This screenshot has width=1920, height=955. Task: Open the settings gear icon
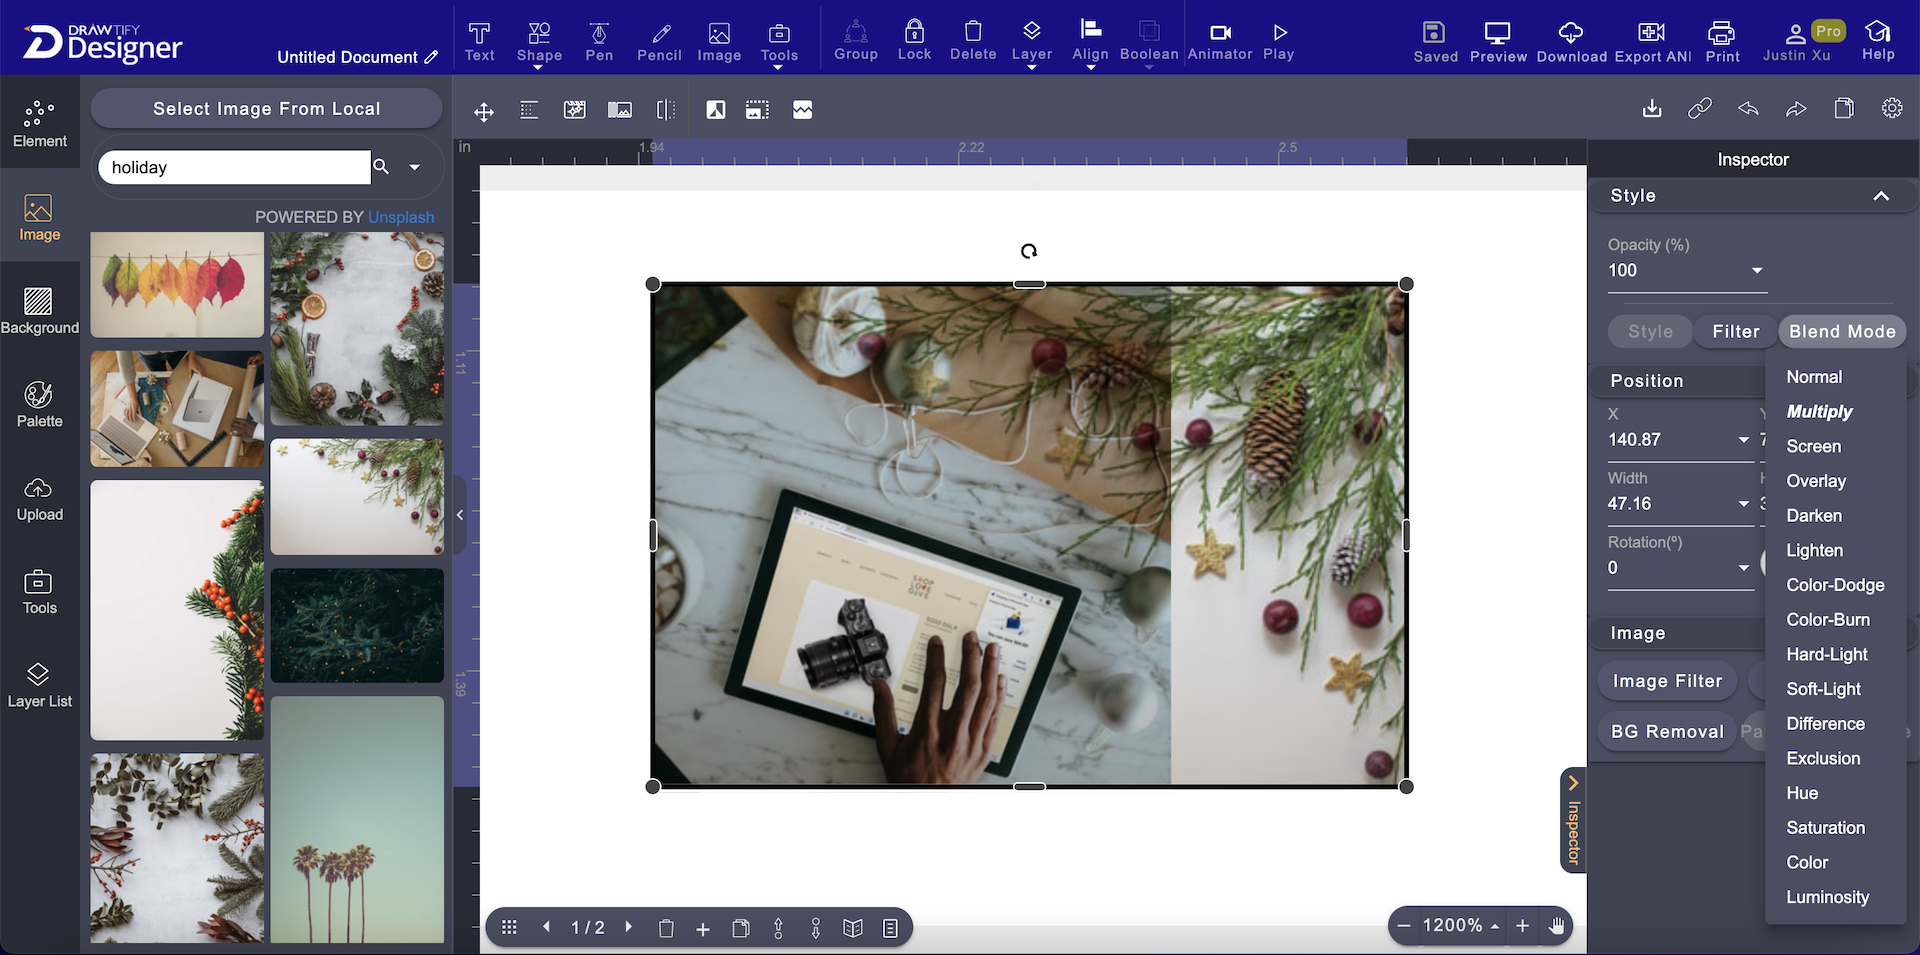coord(1892,108)
